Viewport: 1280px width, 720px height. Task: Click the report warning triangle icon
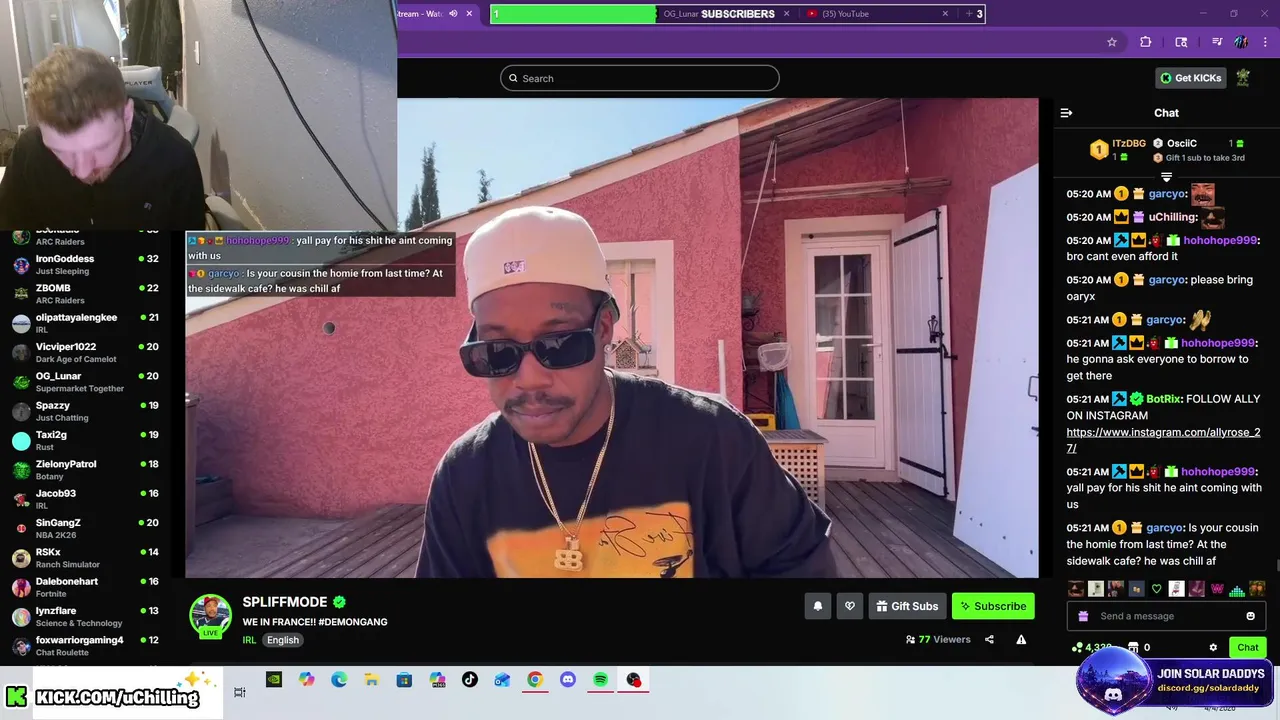[1021, 640]
